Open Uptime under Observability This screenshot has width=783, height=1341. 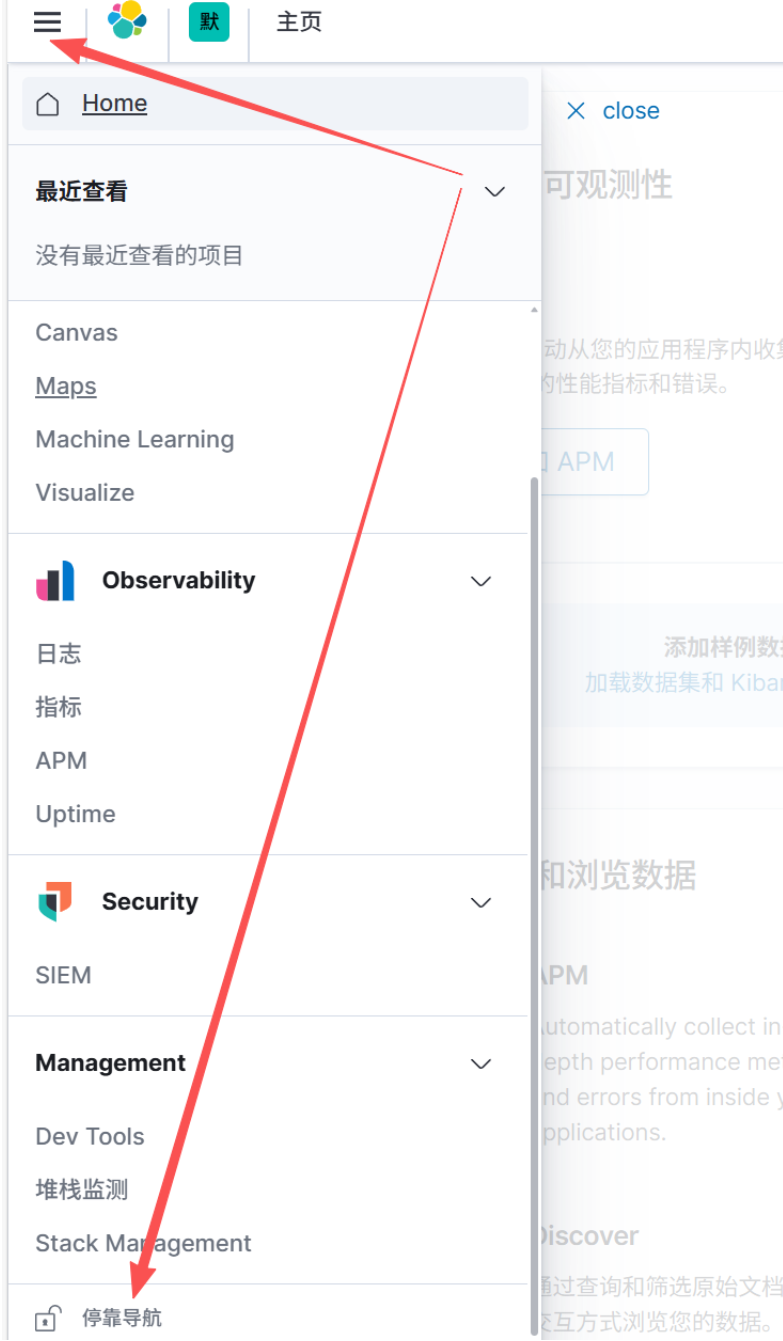point(76,814)
